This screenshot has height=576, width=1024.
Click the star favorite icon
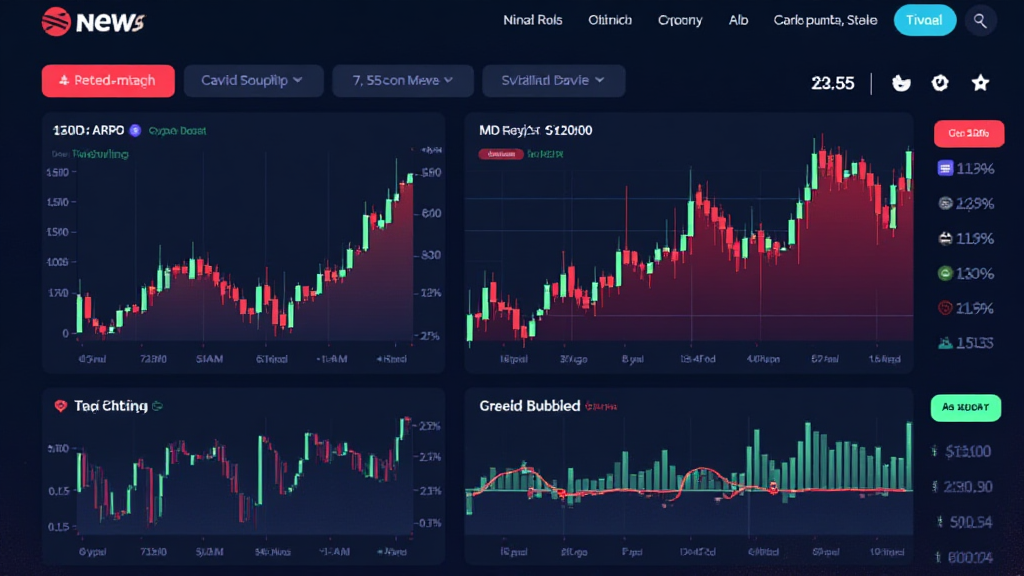pos(980,83)
